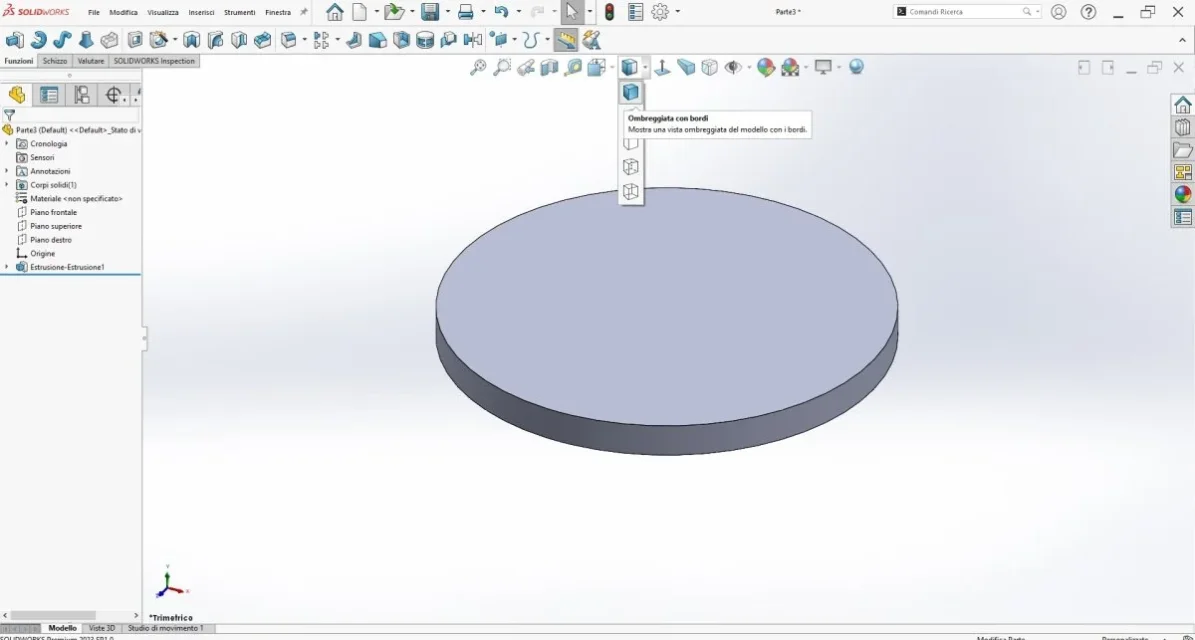The image size is (1195, 640).
Task: Select the Revolved Cut tool
Action: tap(191, 40)
